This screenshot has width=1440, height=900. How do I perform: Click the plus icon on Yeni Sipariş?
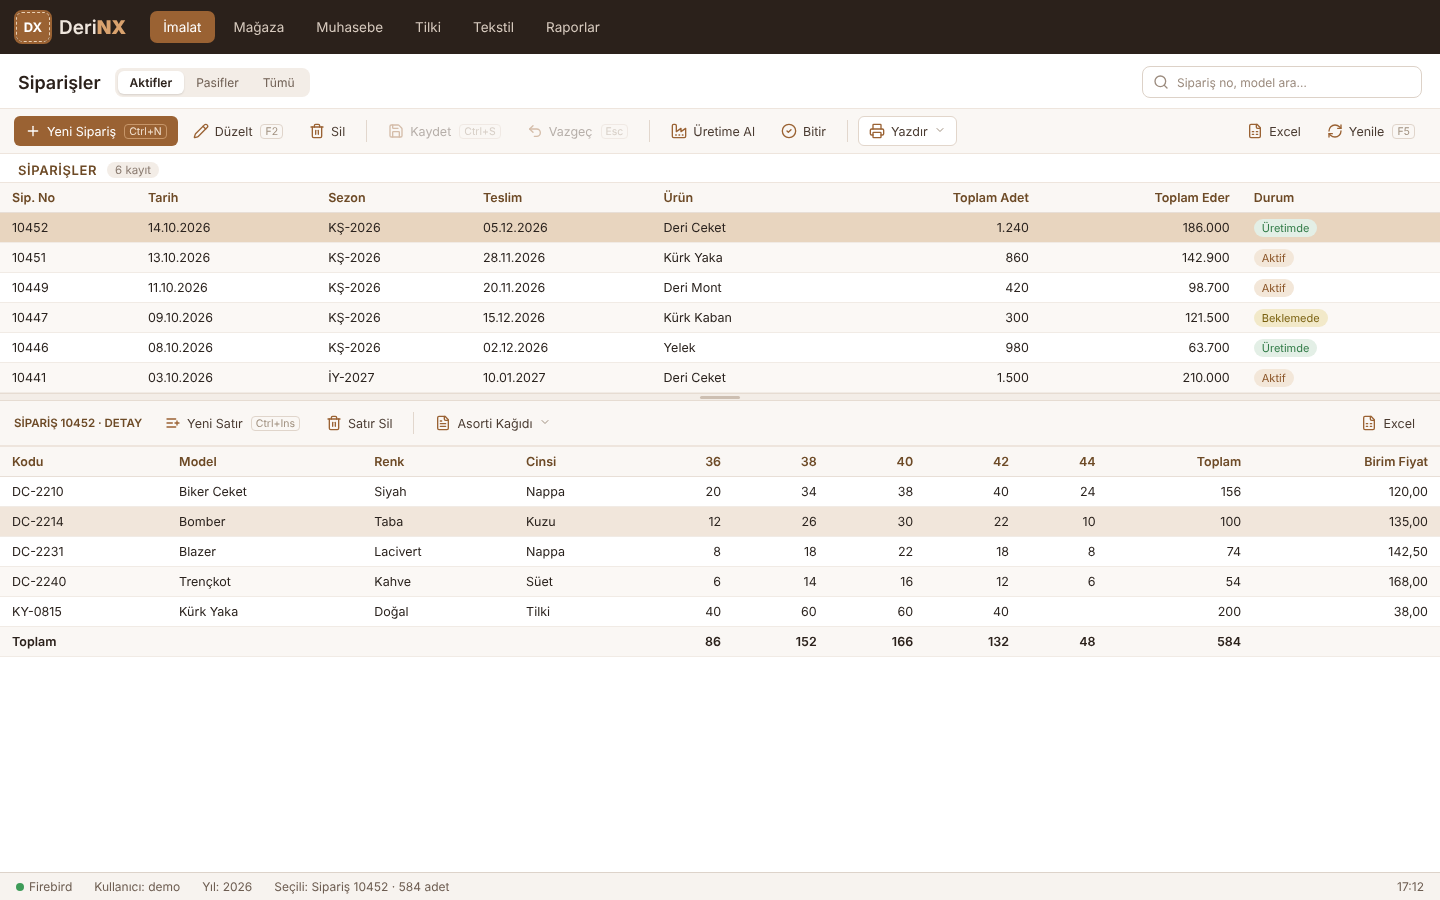coord(33,131)
